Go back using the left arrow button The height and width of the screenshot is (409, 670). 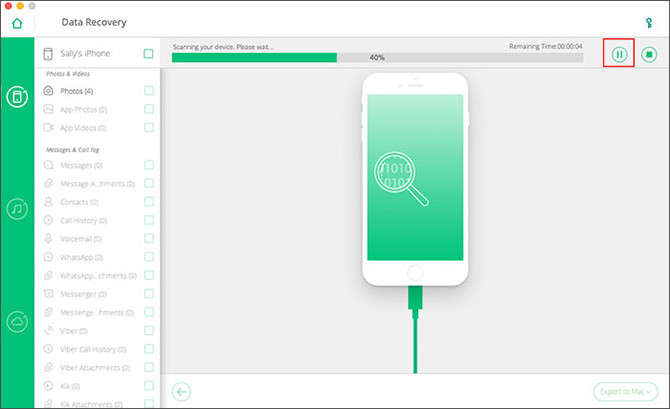click(181, 391)
